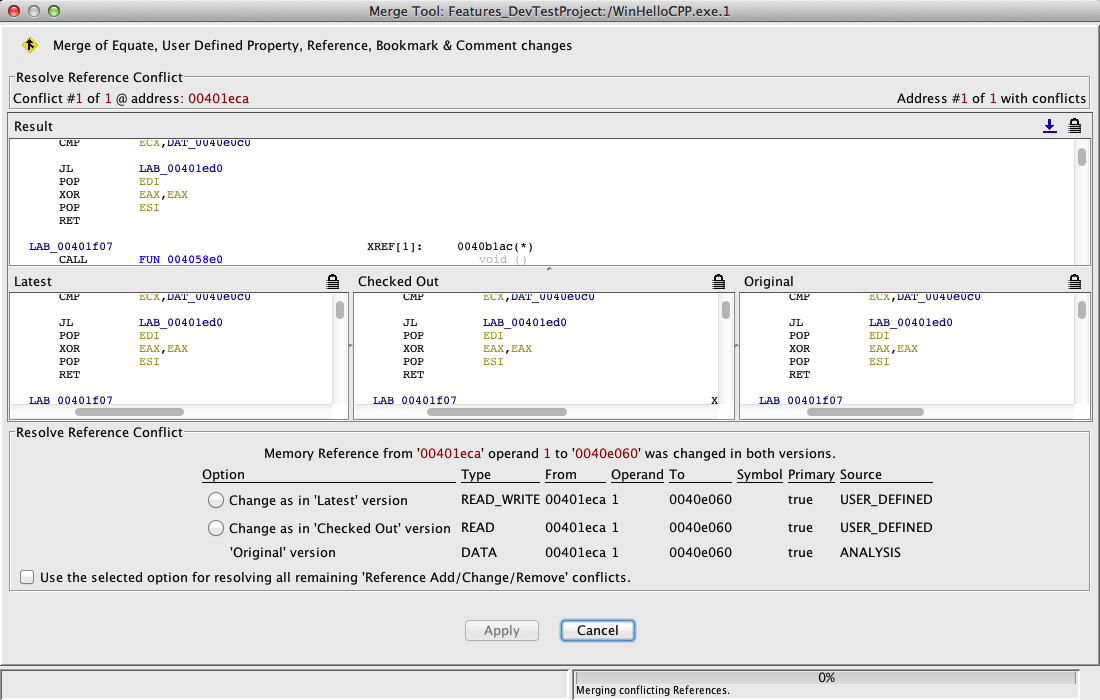This screenshot has width=1100, height=700.
Task: Toggle the lock icon on Latest panel
Action: point(333,282)
